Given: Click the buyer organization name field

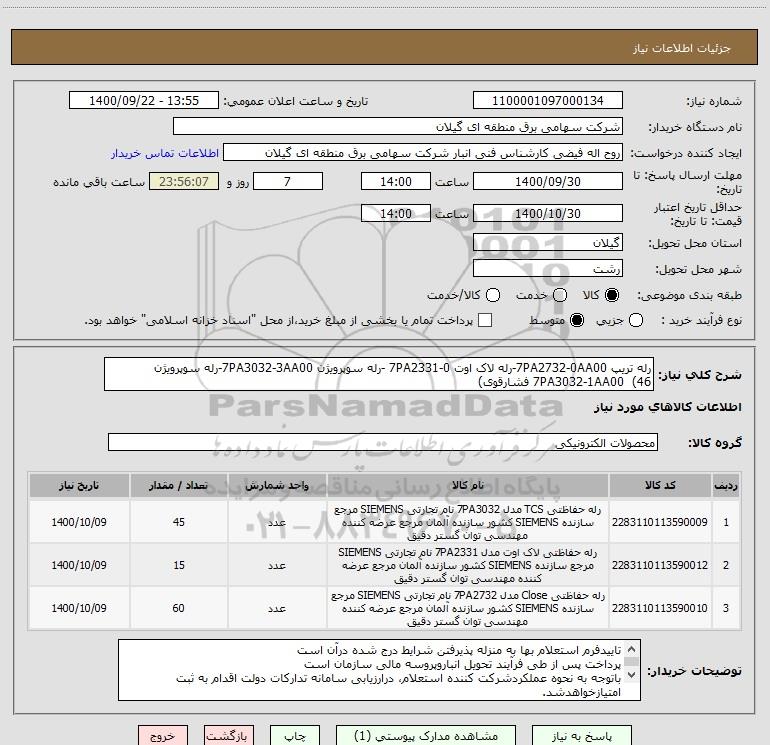Looking at the screenshot, I should 398,126.
